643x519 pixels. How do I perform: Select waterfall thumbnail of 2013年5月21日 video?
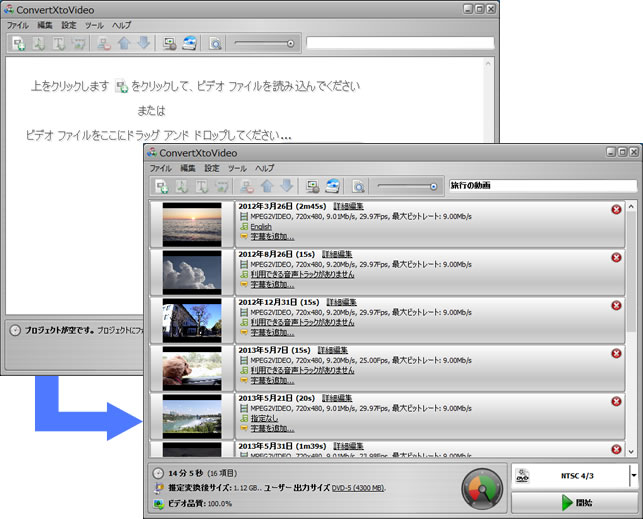coord(192,417)
